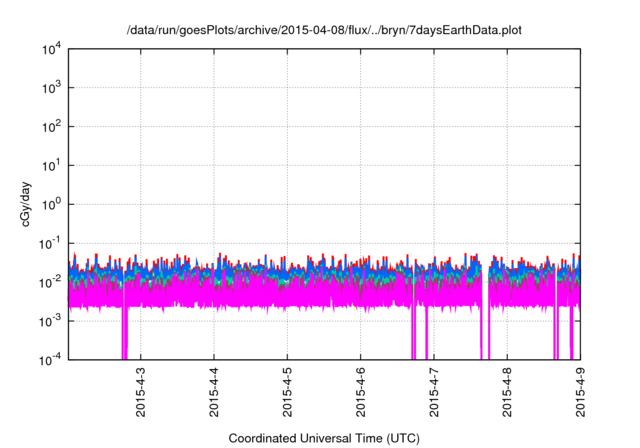Screen dimensions: 640x448
Task: Click the 10^4 y-axis tick label
Action: click(x=52, y=50)
